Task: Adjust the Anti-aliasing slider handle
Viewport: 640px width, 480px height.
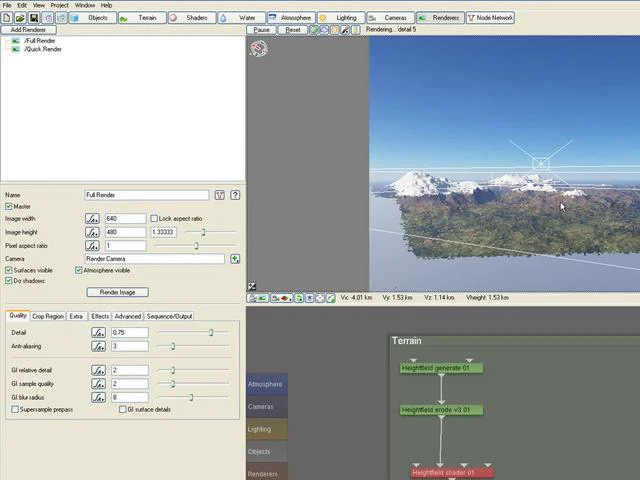Action: (x=173, y=346)
